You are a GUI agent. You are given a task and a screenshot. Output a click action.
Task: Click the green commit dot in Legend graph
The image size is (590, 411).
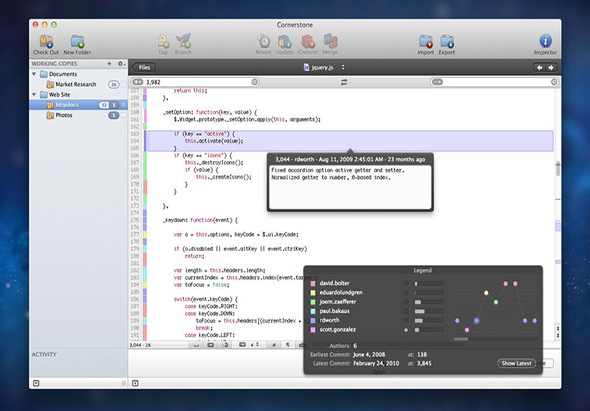click(x=496, y=302)
